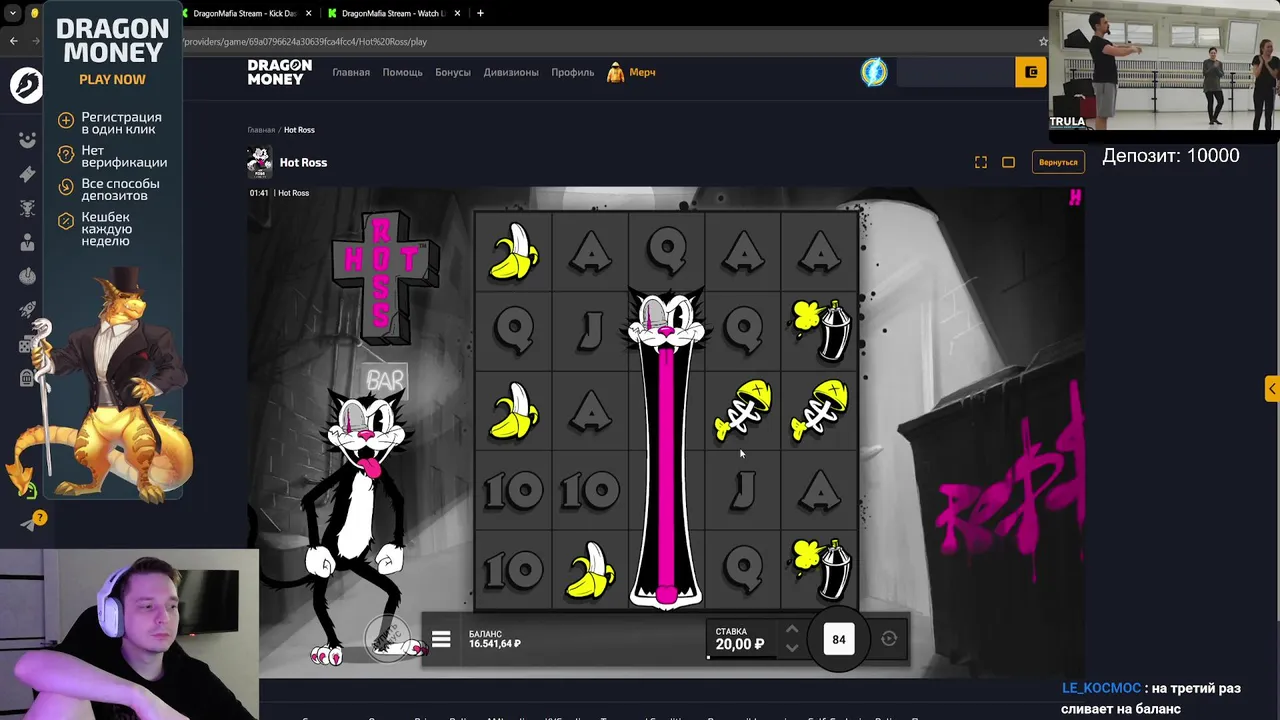Image resolution: width=1280 pixels, height=720 pixels.
Task: Click the question mark help badge
Action: (x=40, y=517)
